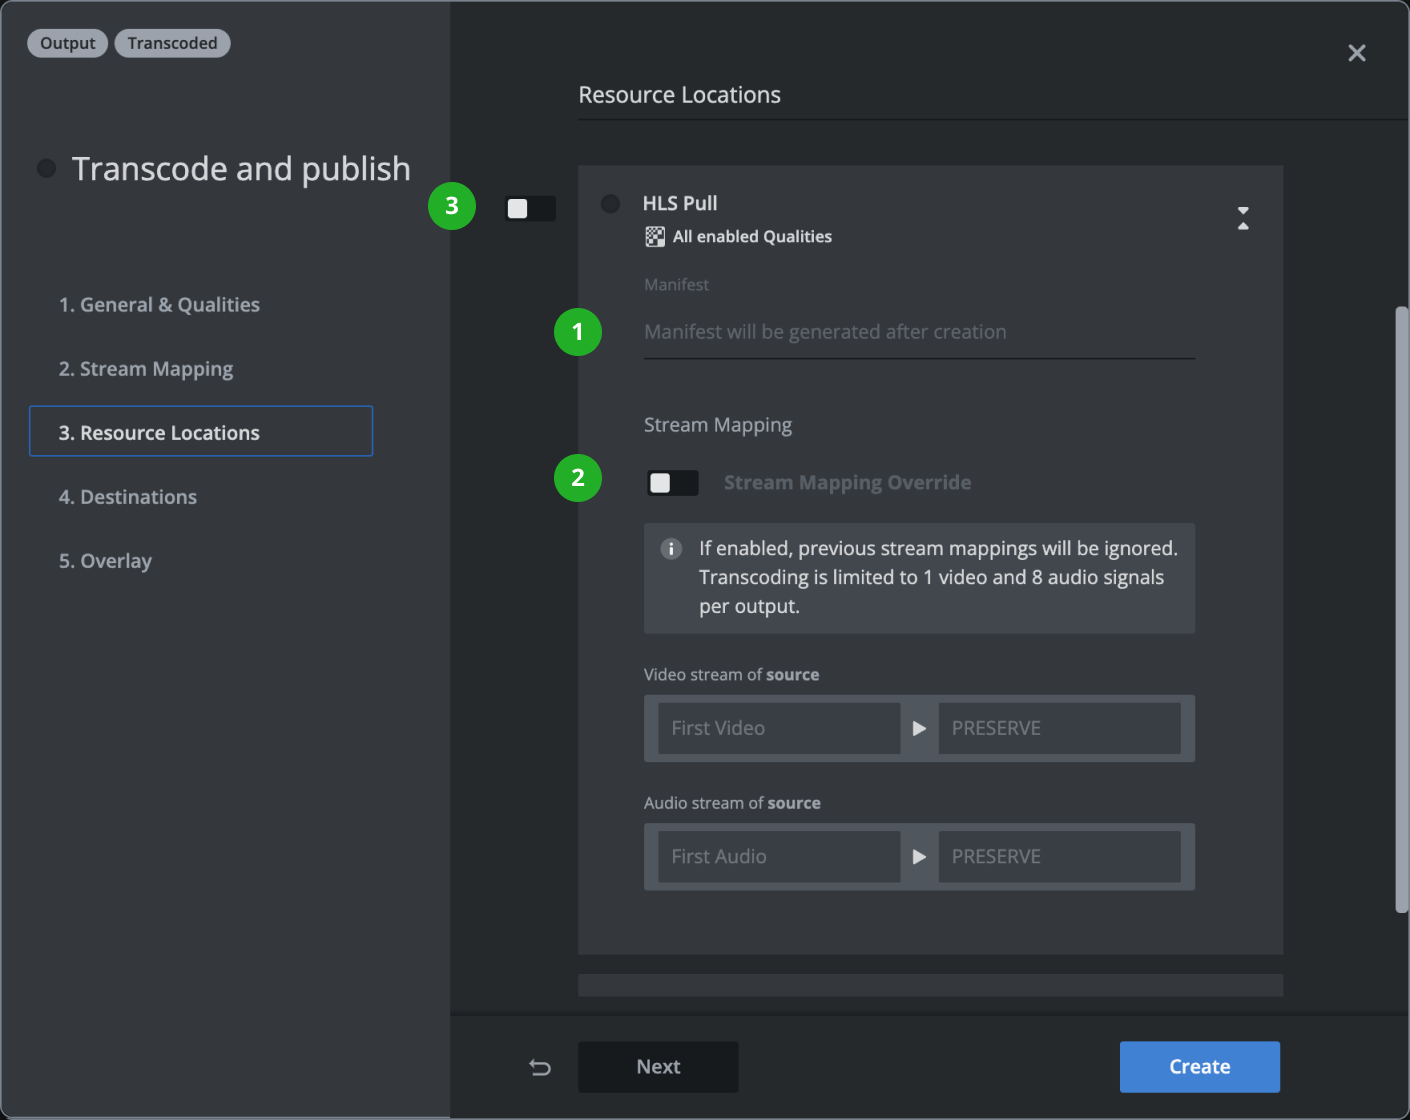
Task: Click the audio stream mapping arrow icon
Action: pos(919,857)
